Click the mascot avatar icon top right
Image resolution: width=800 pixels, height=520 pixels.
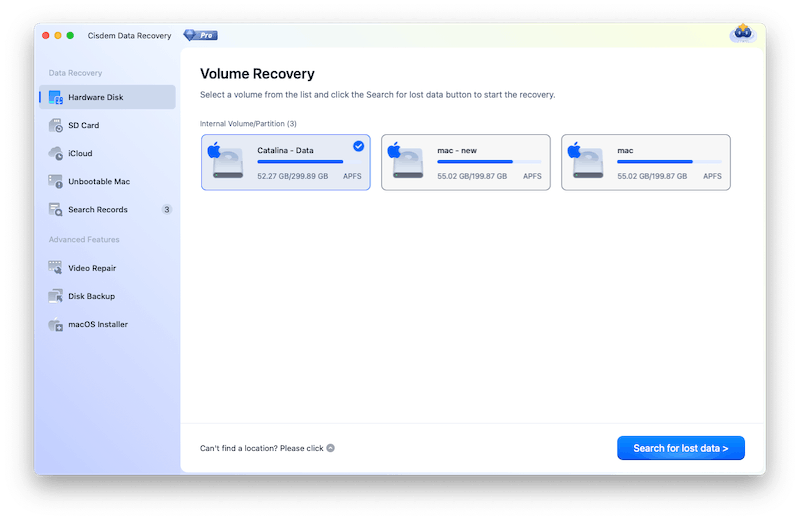pos(742,33)
